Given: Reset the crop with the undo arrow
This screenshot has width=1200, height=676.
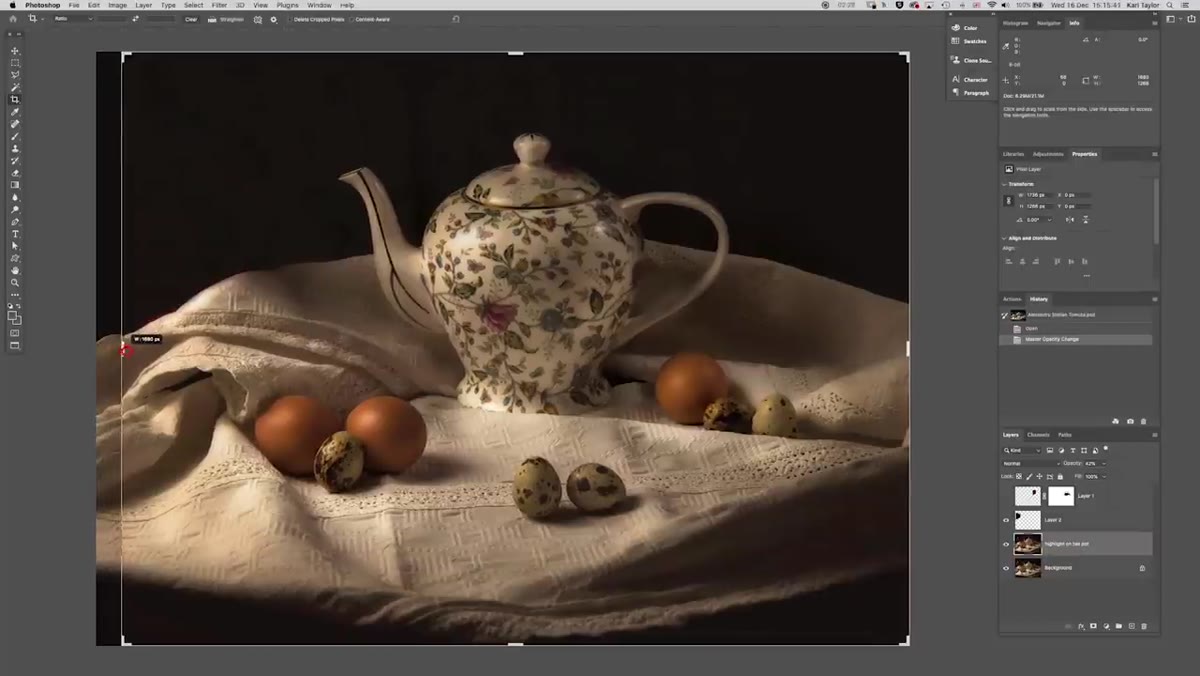Looking at the screenshot, I should 456,19.
